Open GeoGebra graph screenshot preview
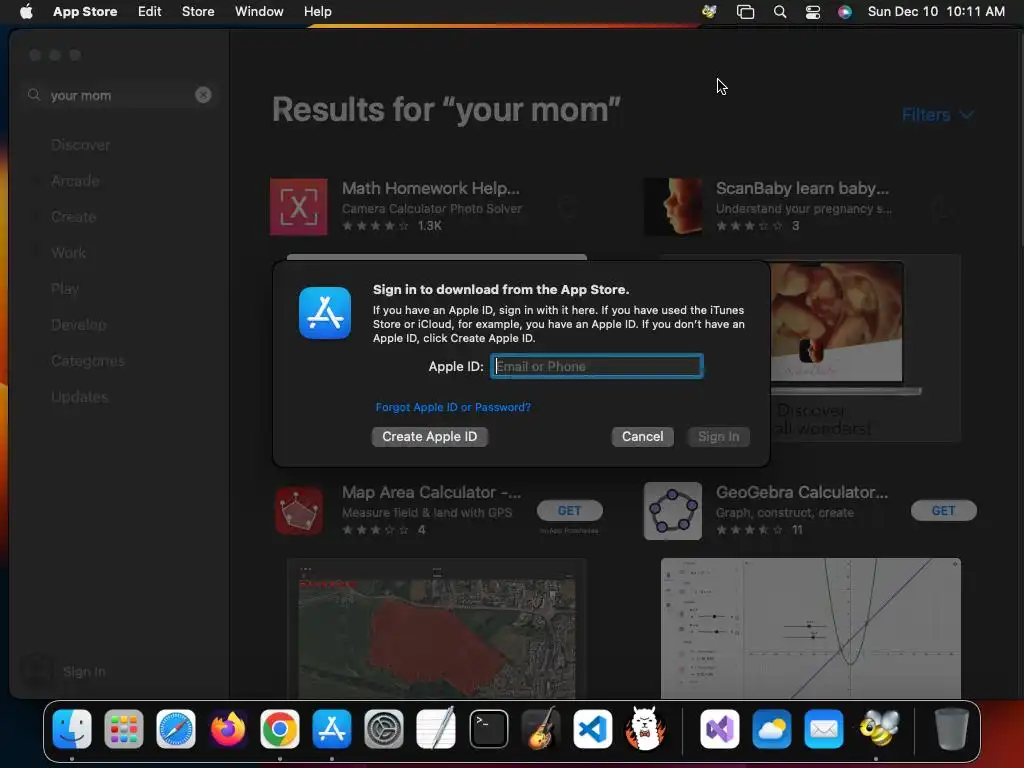The image size is (1024, 768). click(x=810, y=628)
